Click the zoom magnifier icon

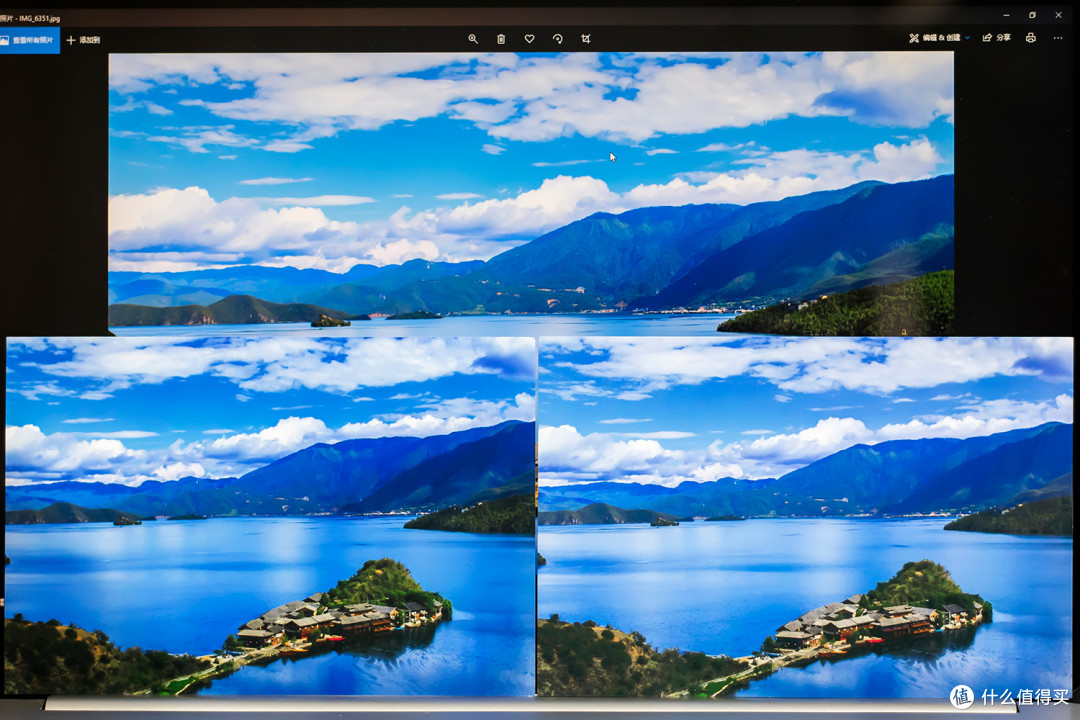click(473, 39)
